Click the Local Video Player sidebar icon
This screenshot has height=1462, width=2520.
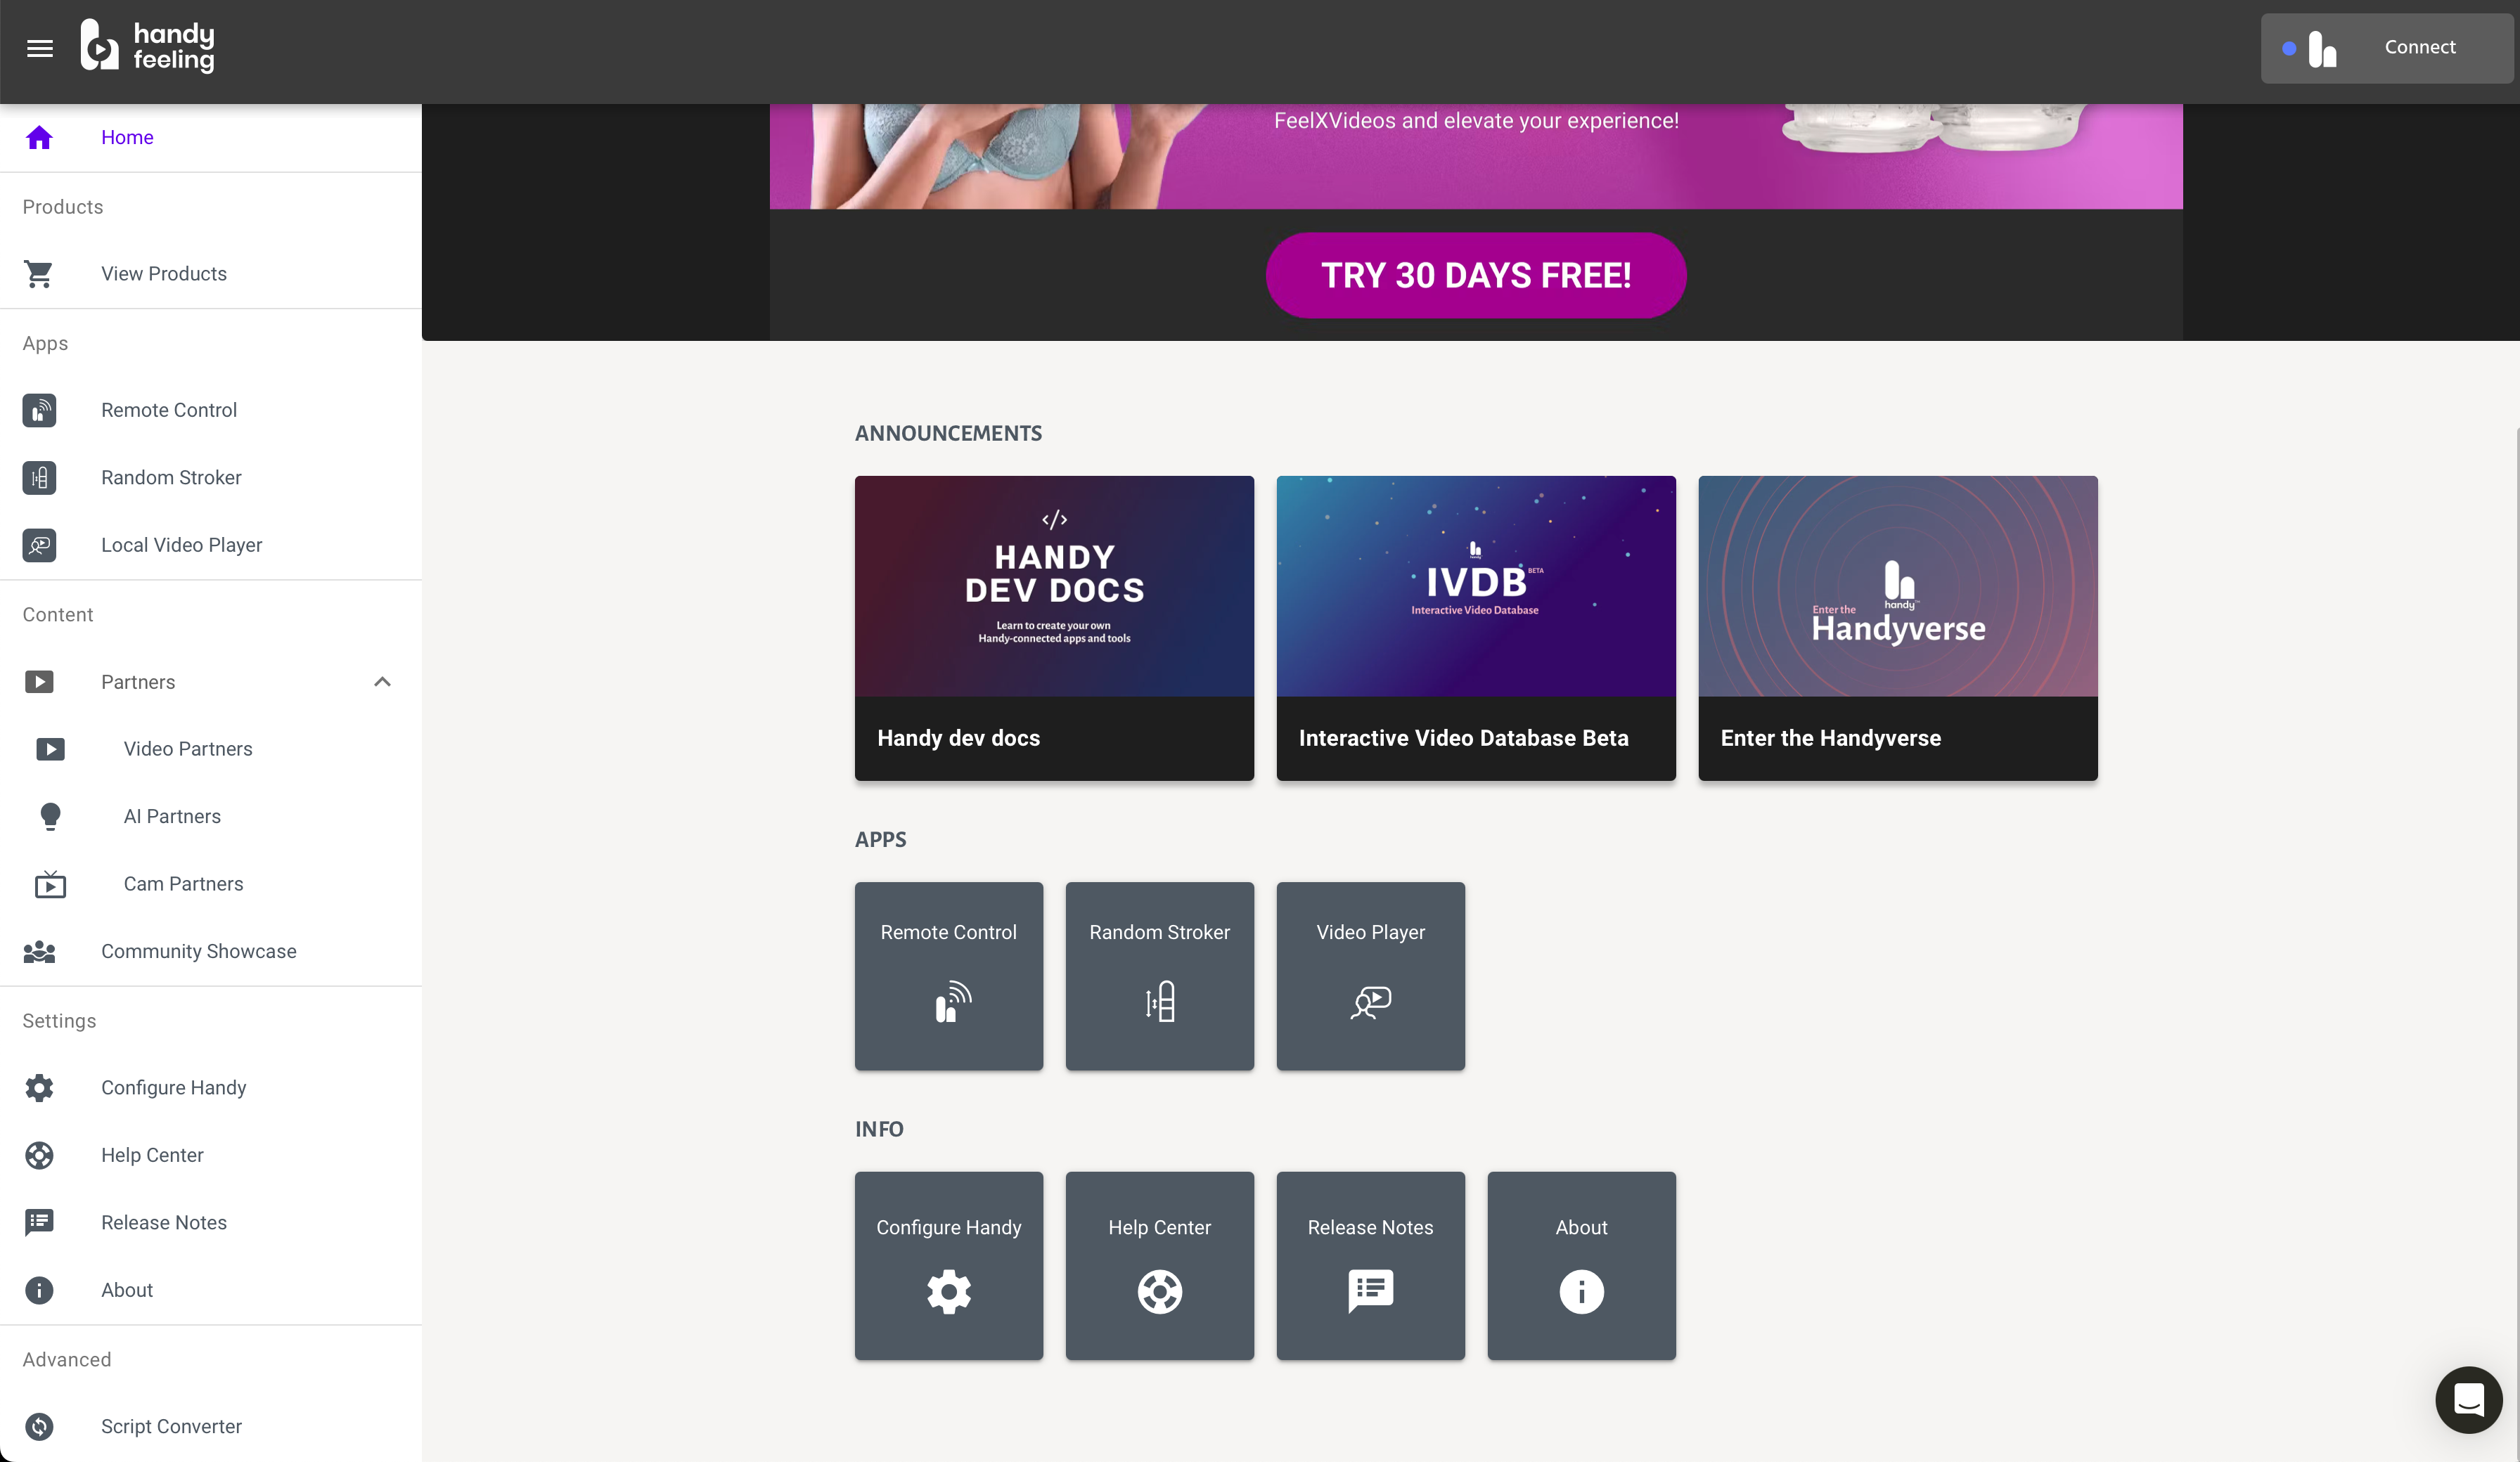click(39, 545)
